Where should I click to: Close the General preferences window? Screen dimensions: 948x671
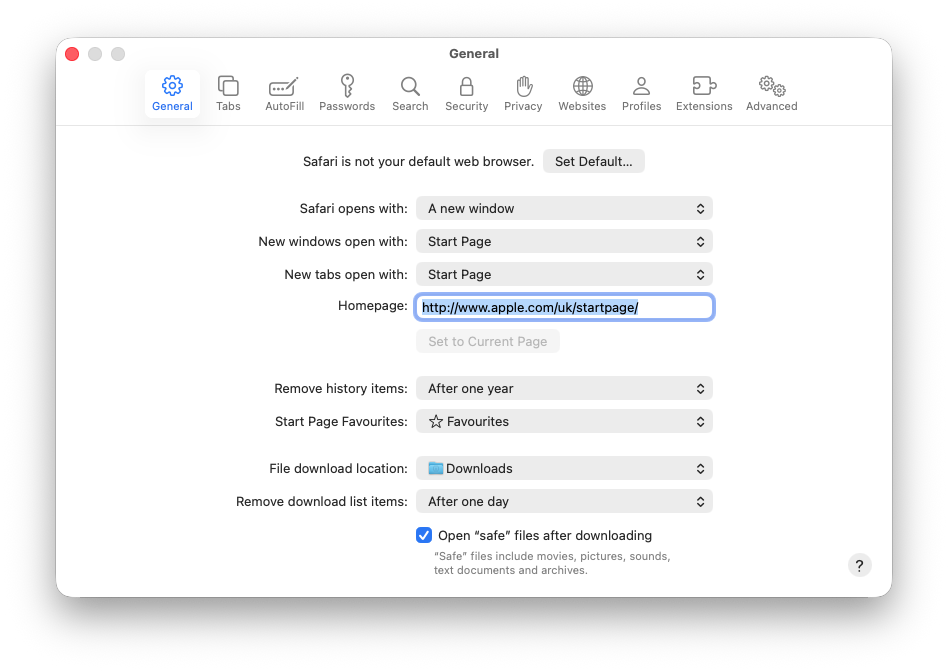(x=72, y=54)
